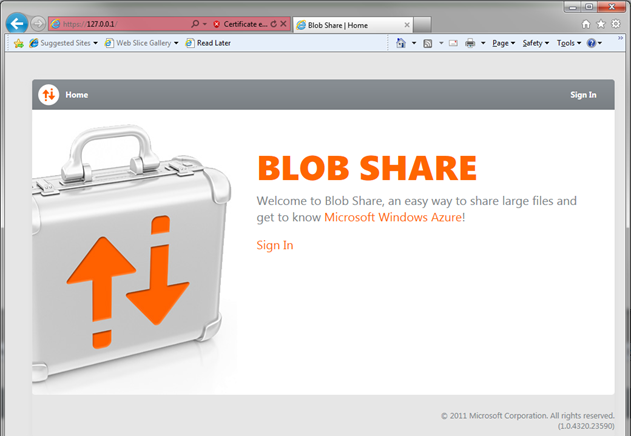Click the command bar Home page icon
Screen dimensions: 631x436
pyautogui.click(x=401, y=43)
